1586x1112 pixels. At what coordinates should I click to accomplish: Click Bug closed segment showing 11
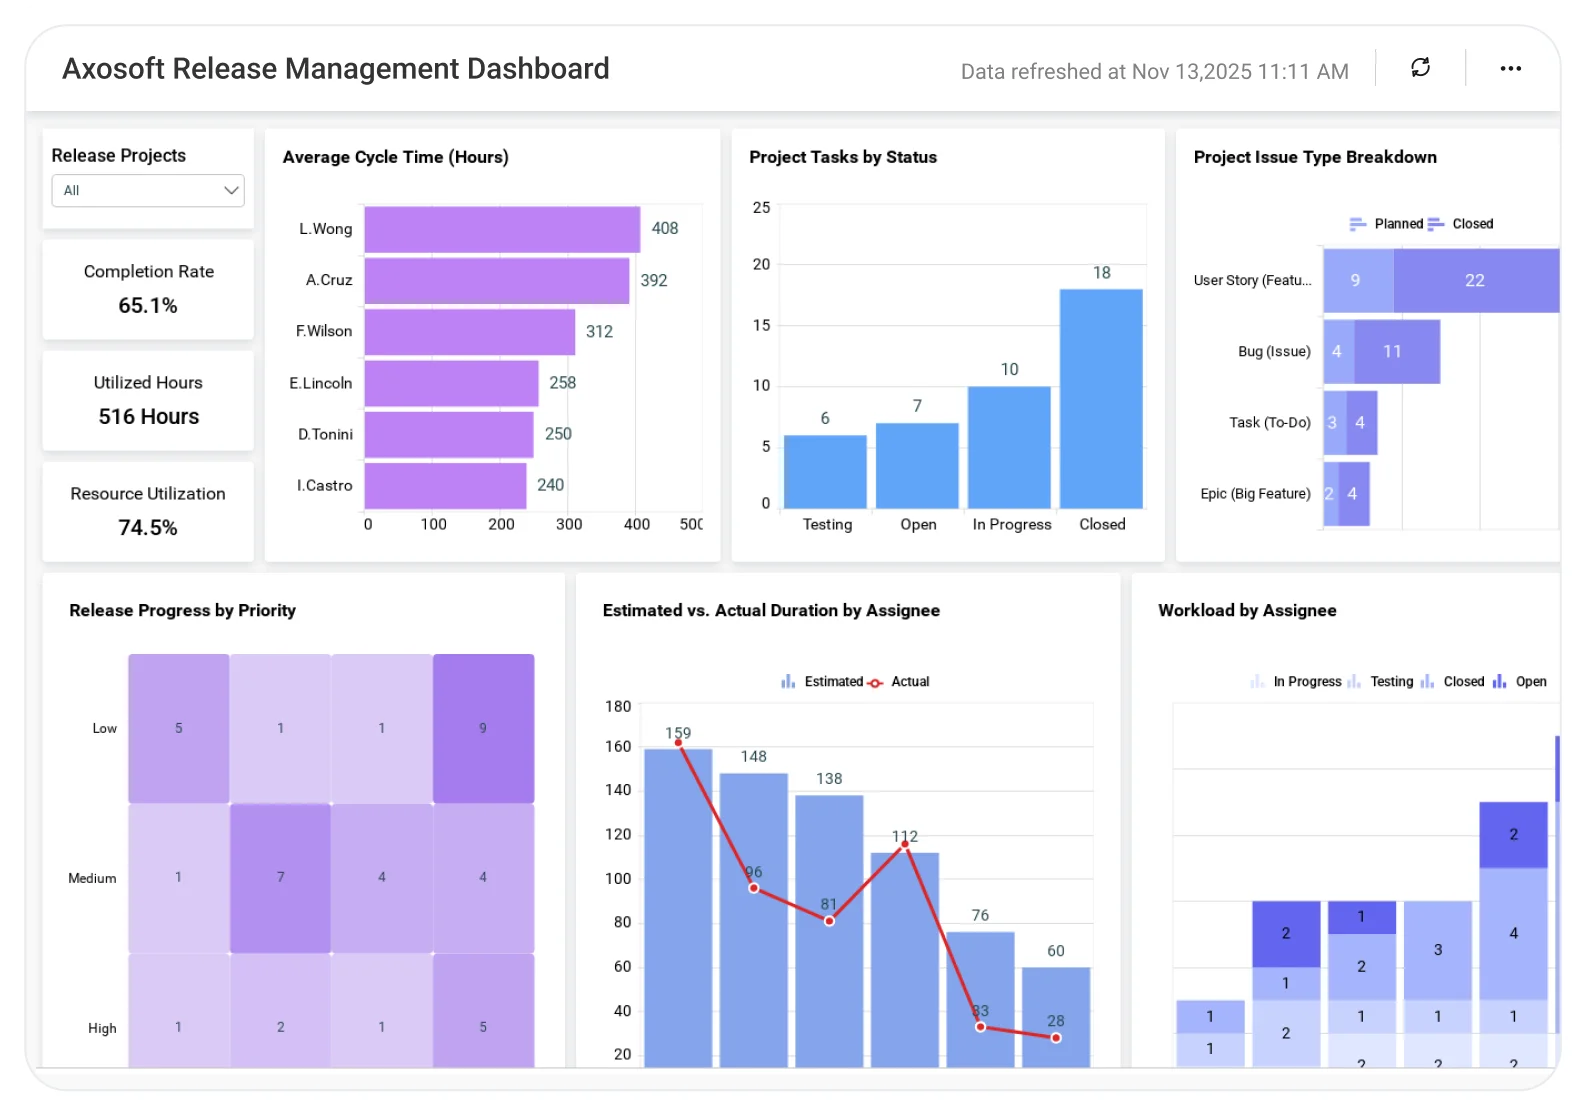pos(1397,351)
